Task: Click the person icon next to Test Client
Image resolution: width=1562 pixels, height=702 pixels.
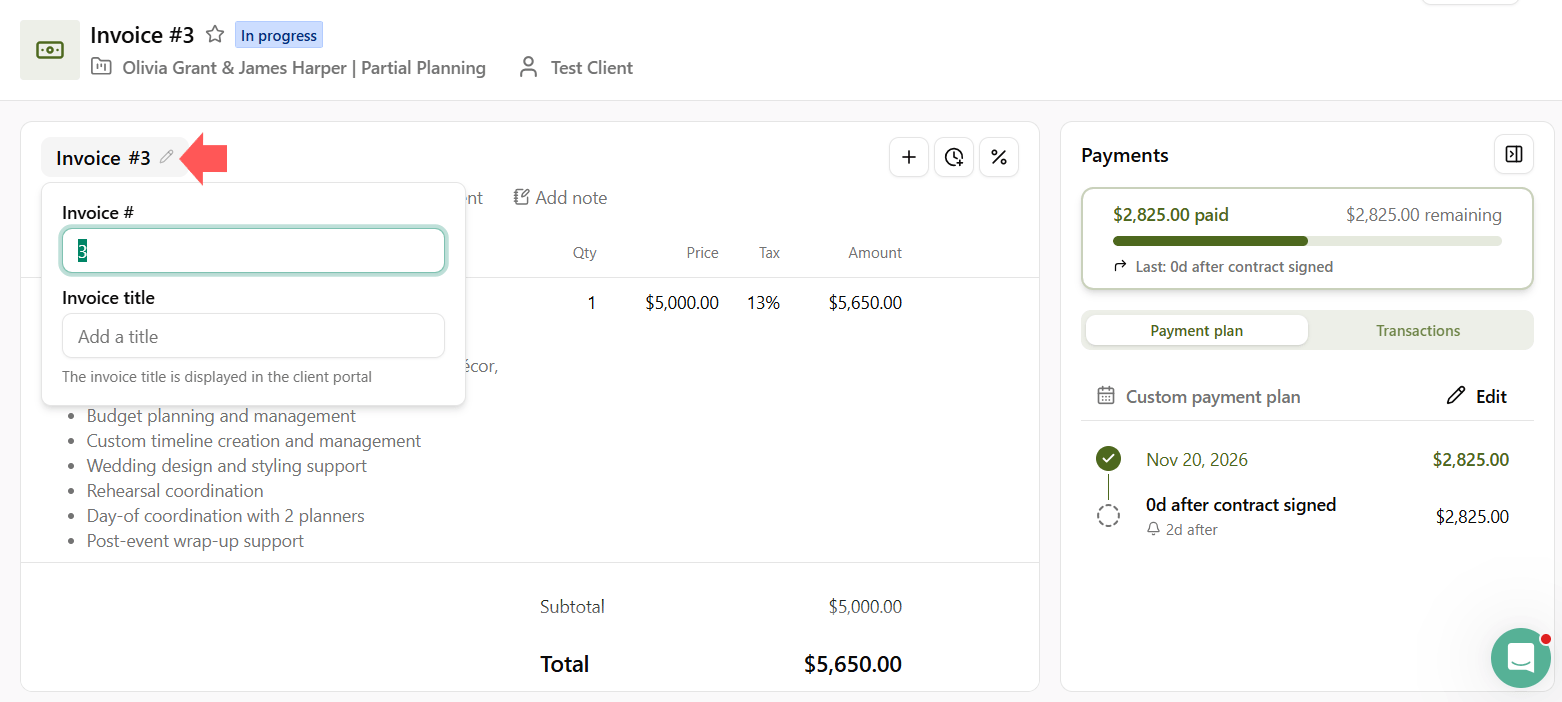Action: tap(528, 67)
